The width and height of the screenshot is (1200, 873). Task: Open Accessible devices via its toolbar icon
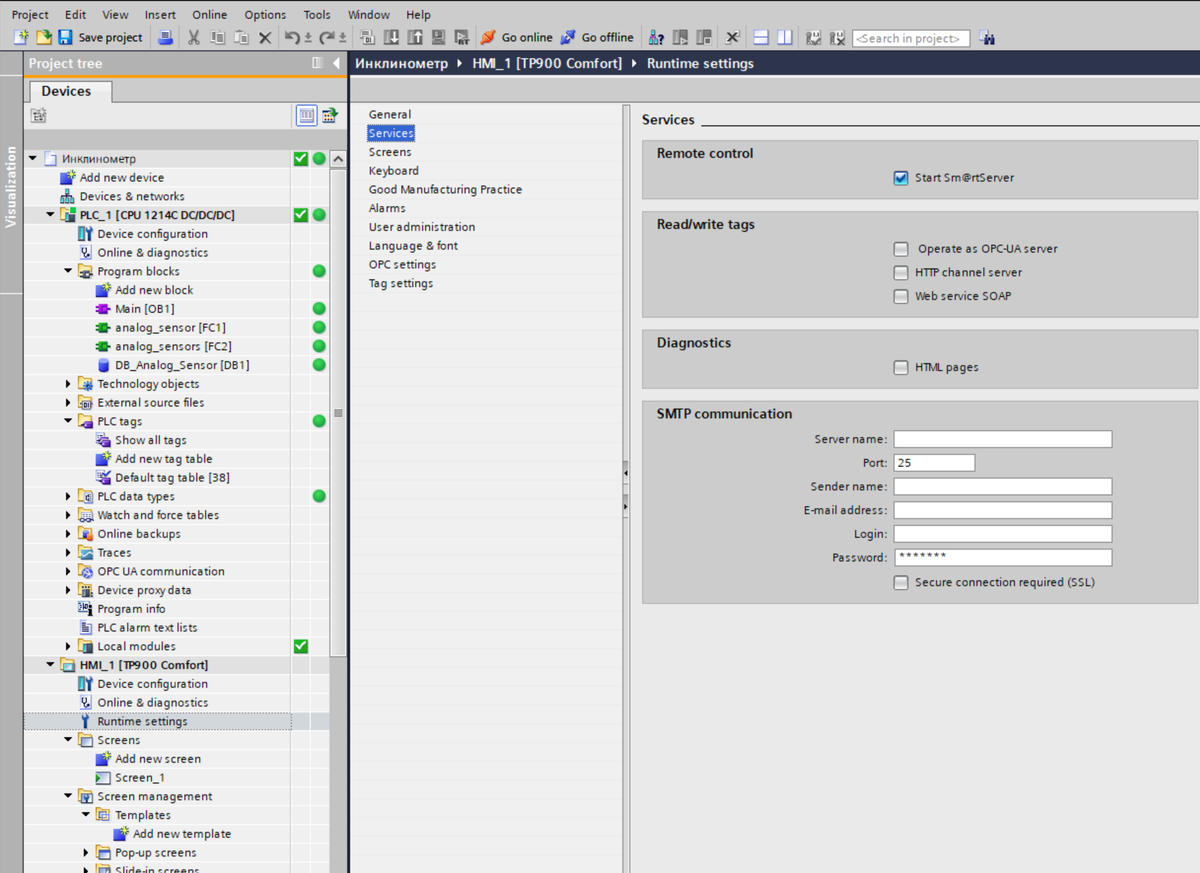point(654,37)
